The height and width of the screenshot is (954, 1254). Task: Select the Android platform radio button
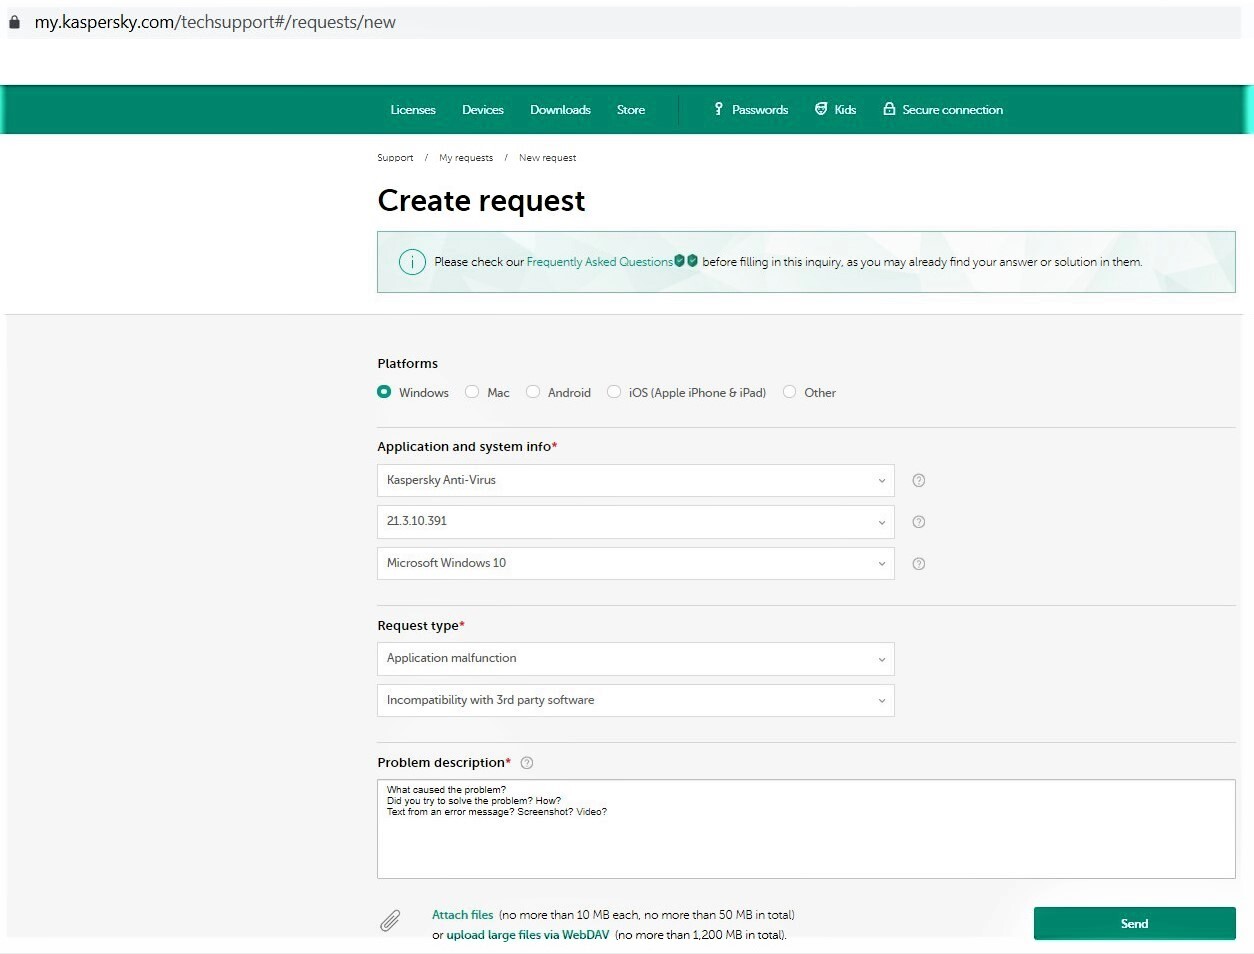pyautogui.click(x=533, y=392)
